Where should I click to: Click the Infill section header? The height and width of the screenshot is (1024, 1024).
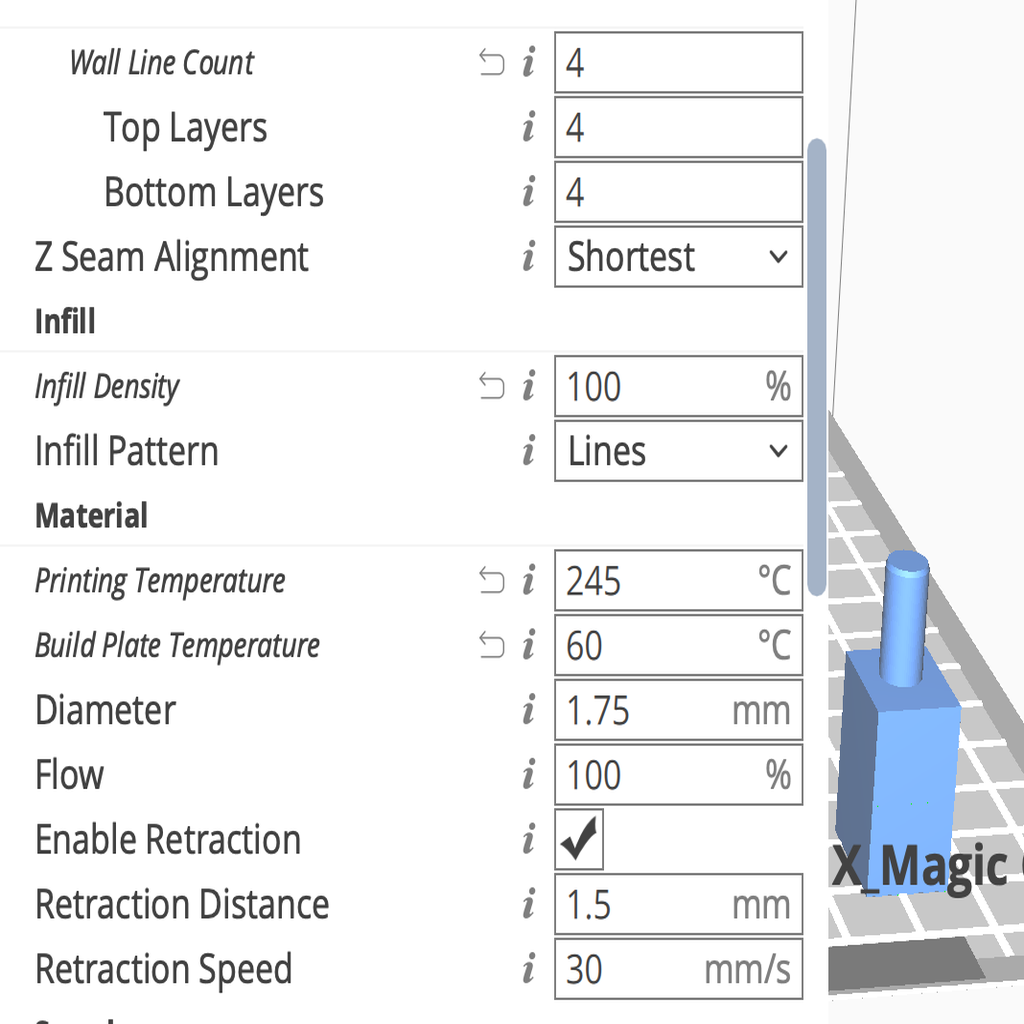(x=65, y=321)
